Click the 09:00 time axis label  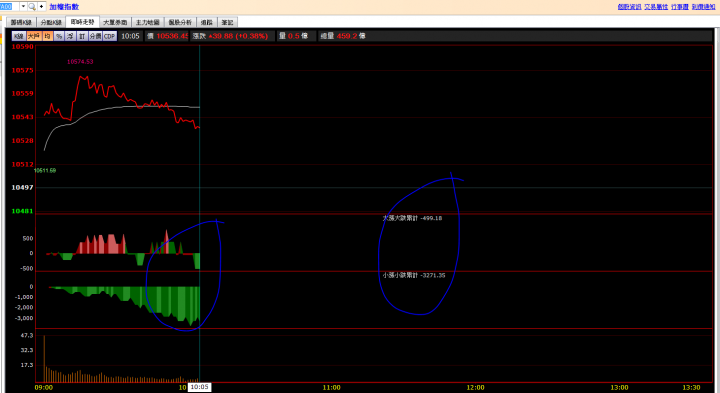(44, 387)
